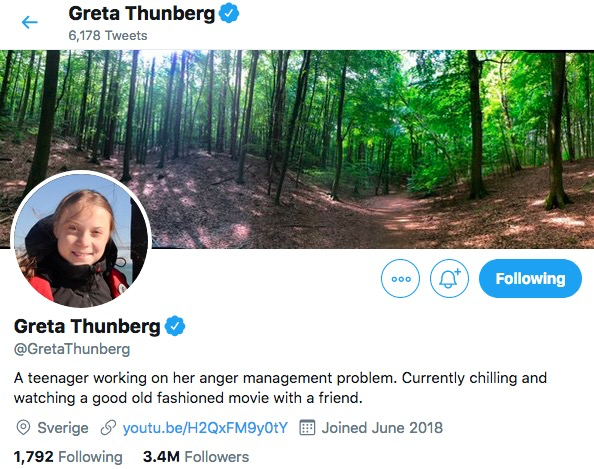
Task: Click the chain link icon
Action: (x=108, y=428)
